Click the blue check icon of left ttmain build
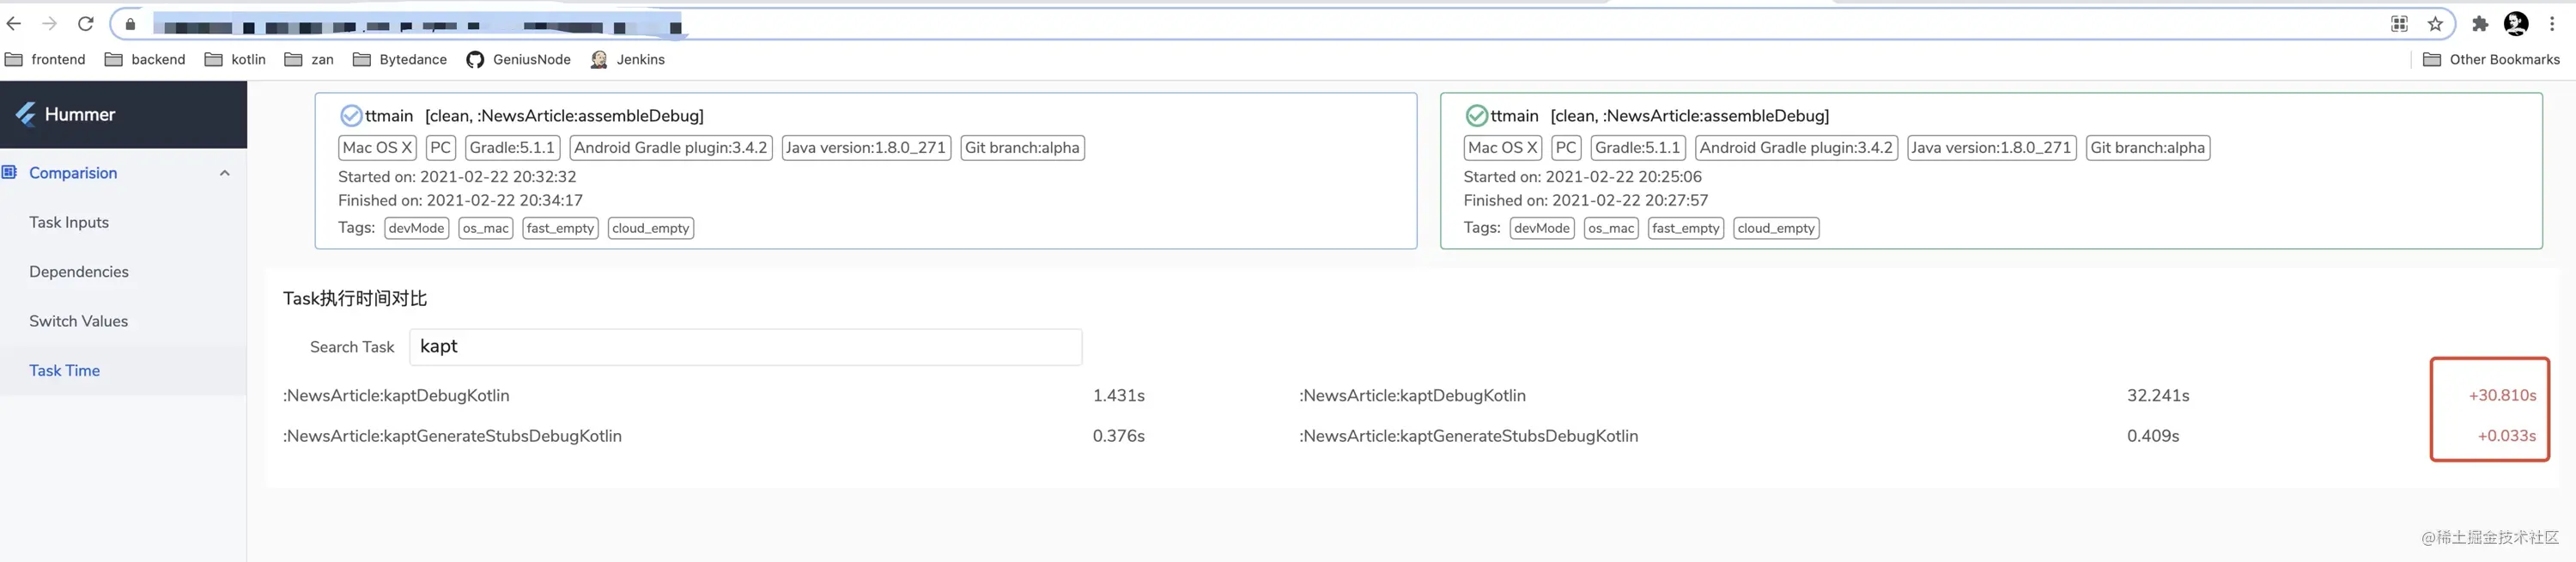2576x562 pixels. (351, 116)
